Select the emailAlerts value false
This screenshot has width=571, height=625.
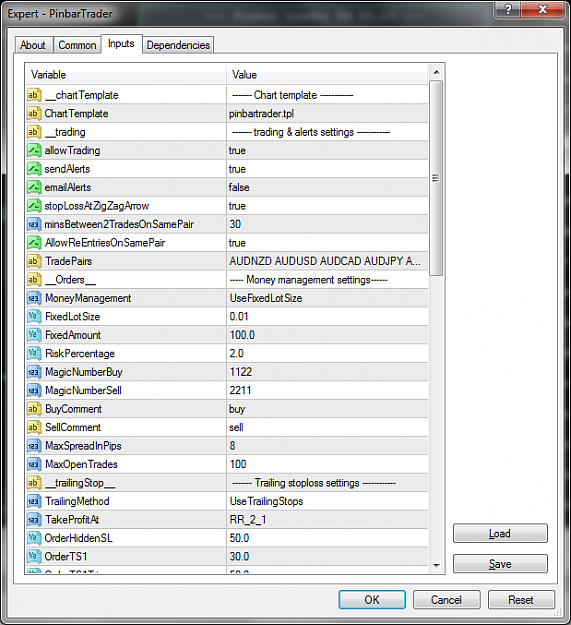(x=239, y=187)
